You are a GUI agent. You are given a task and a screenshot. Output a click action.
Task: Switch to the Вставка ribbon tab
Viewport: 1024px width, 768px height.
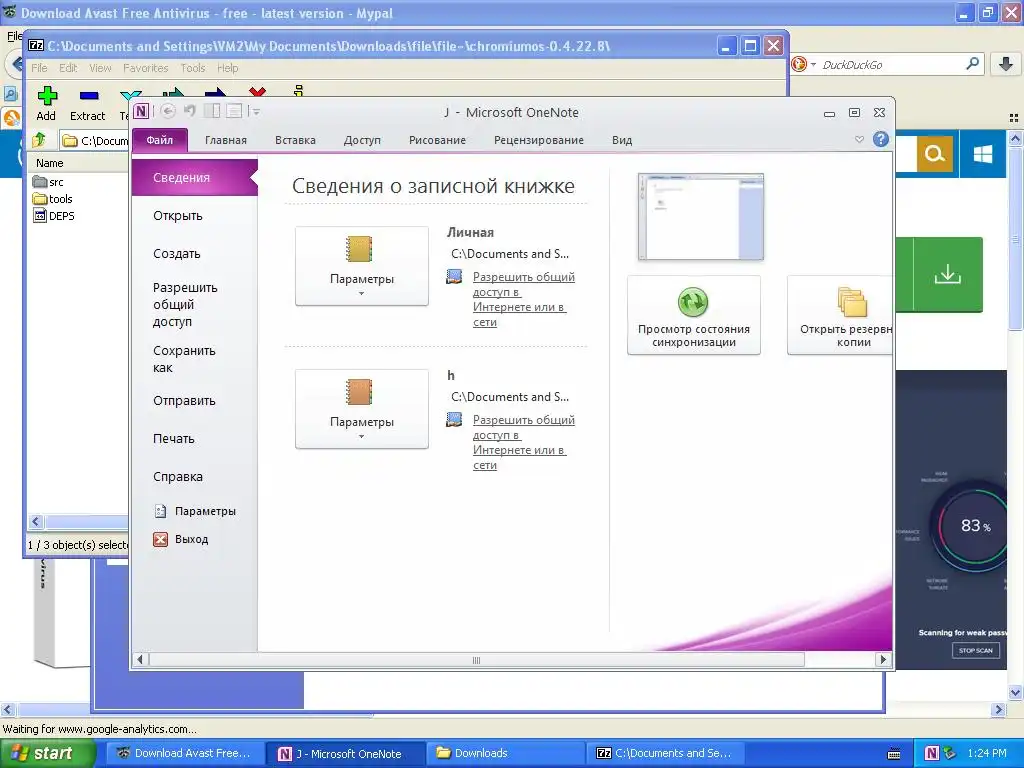click(295, 140)
